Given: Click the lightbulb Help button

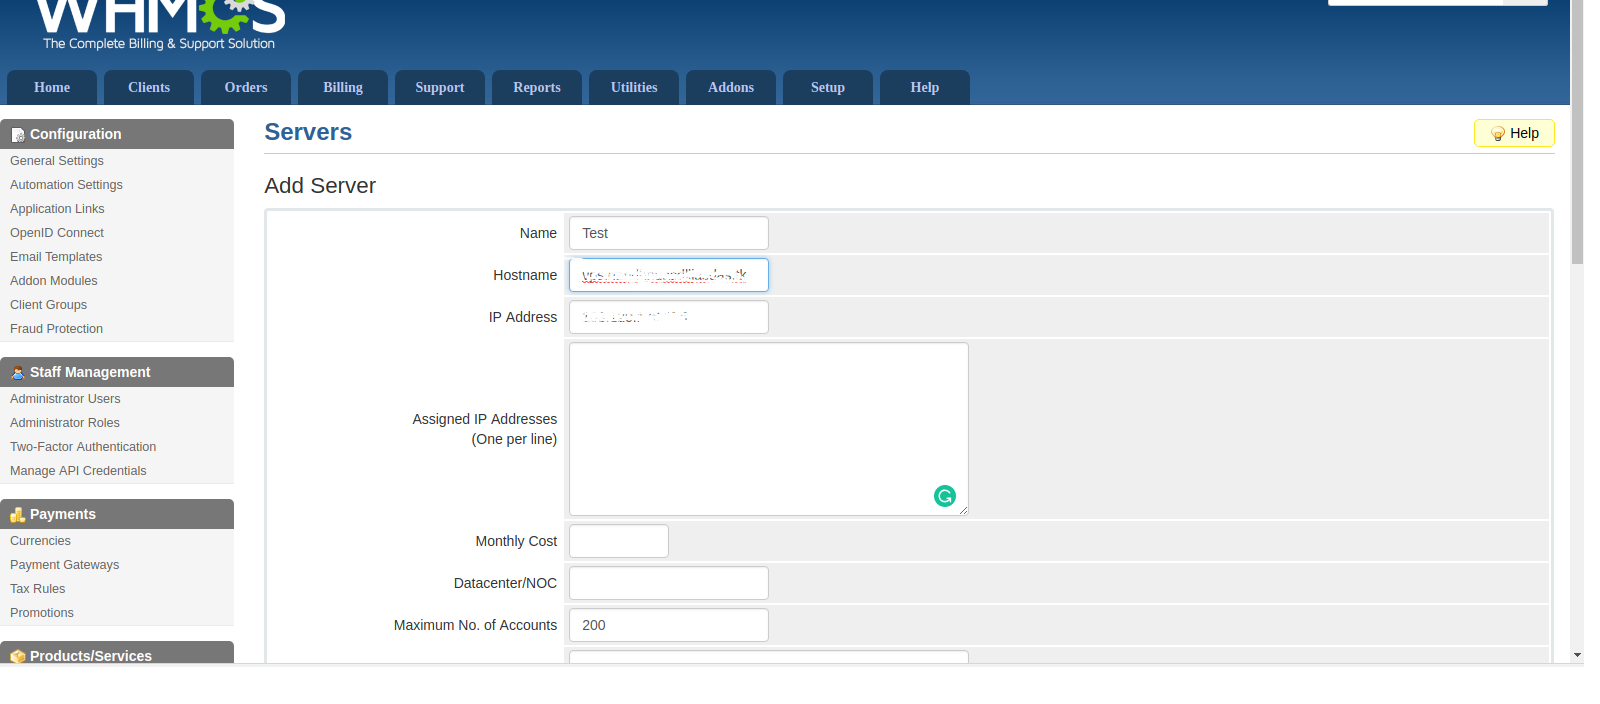Looking at the screenshot, I should (x=1514, y=133).
